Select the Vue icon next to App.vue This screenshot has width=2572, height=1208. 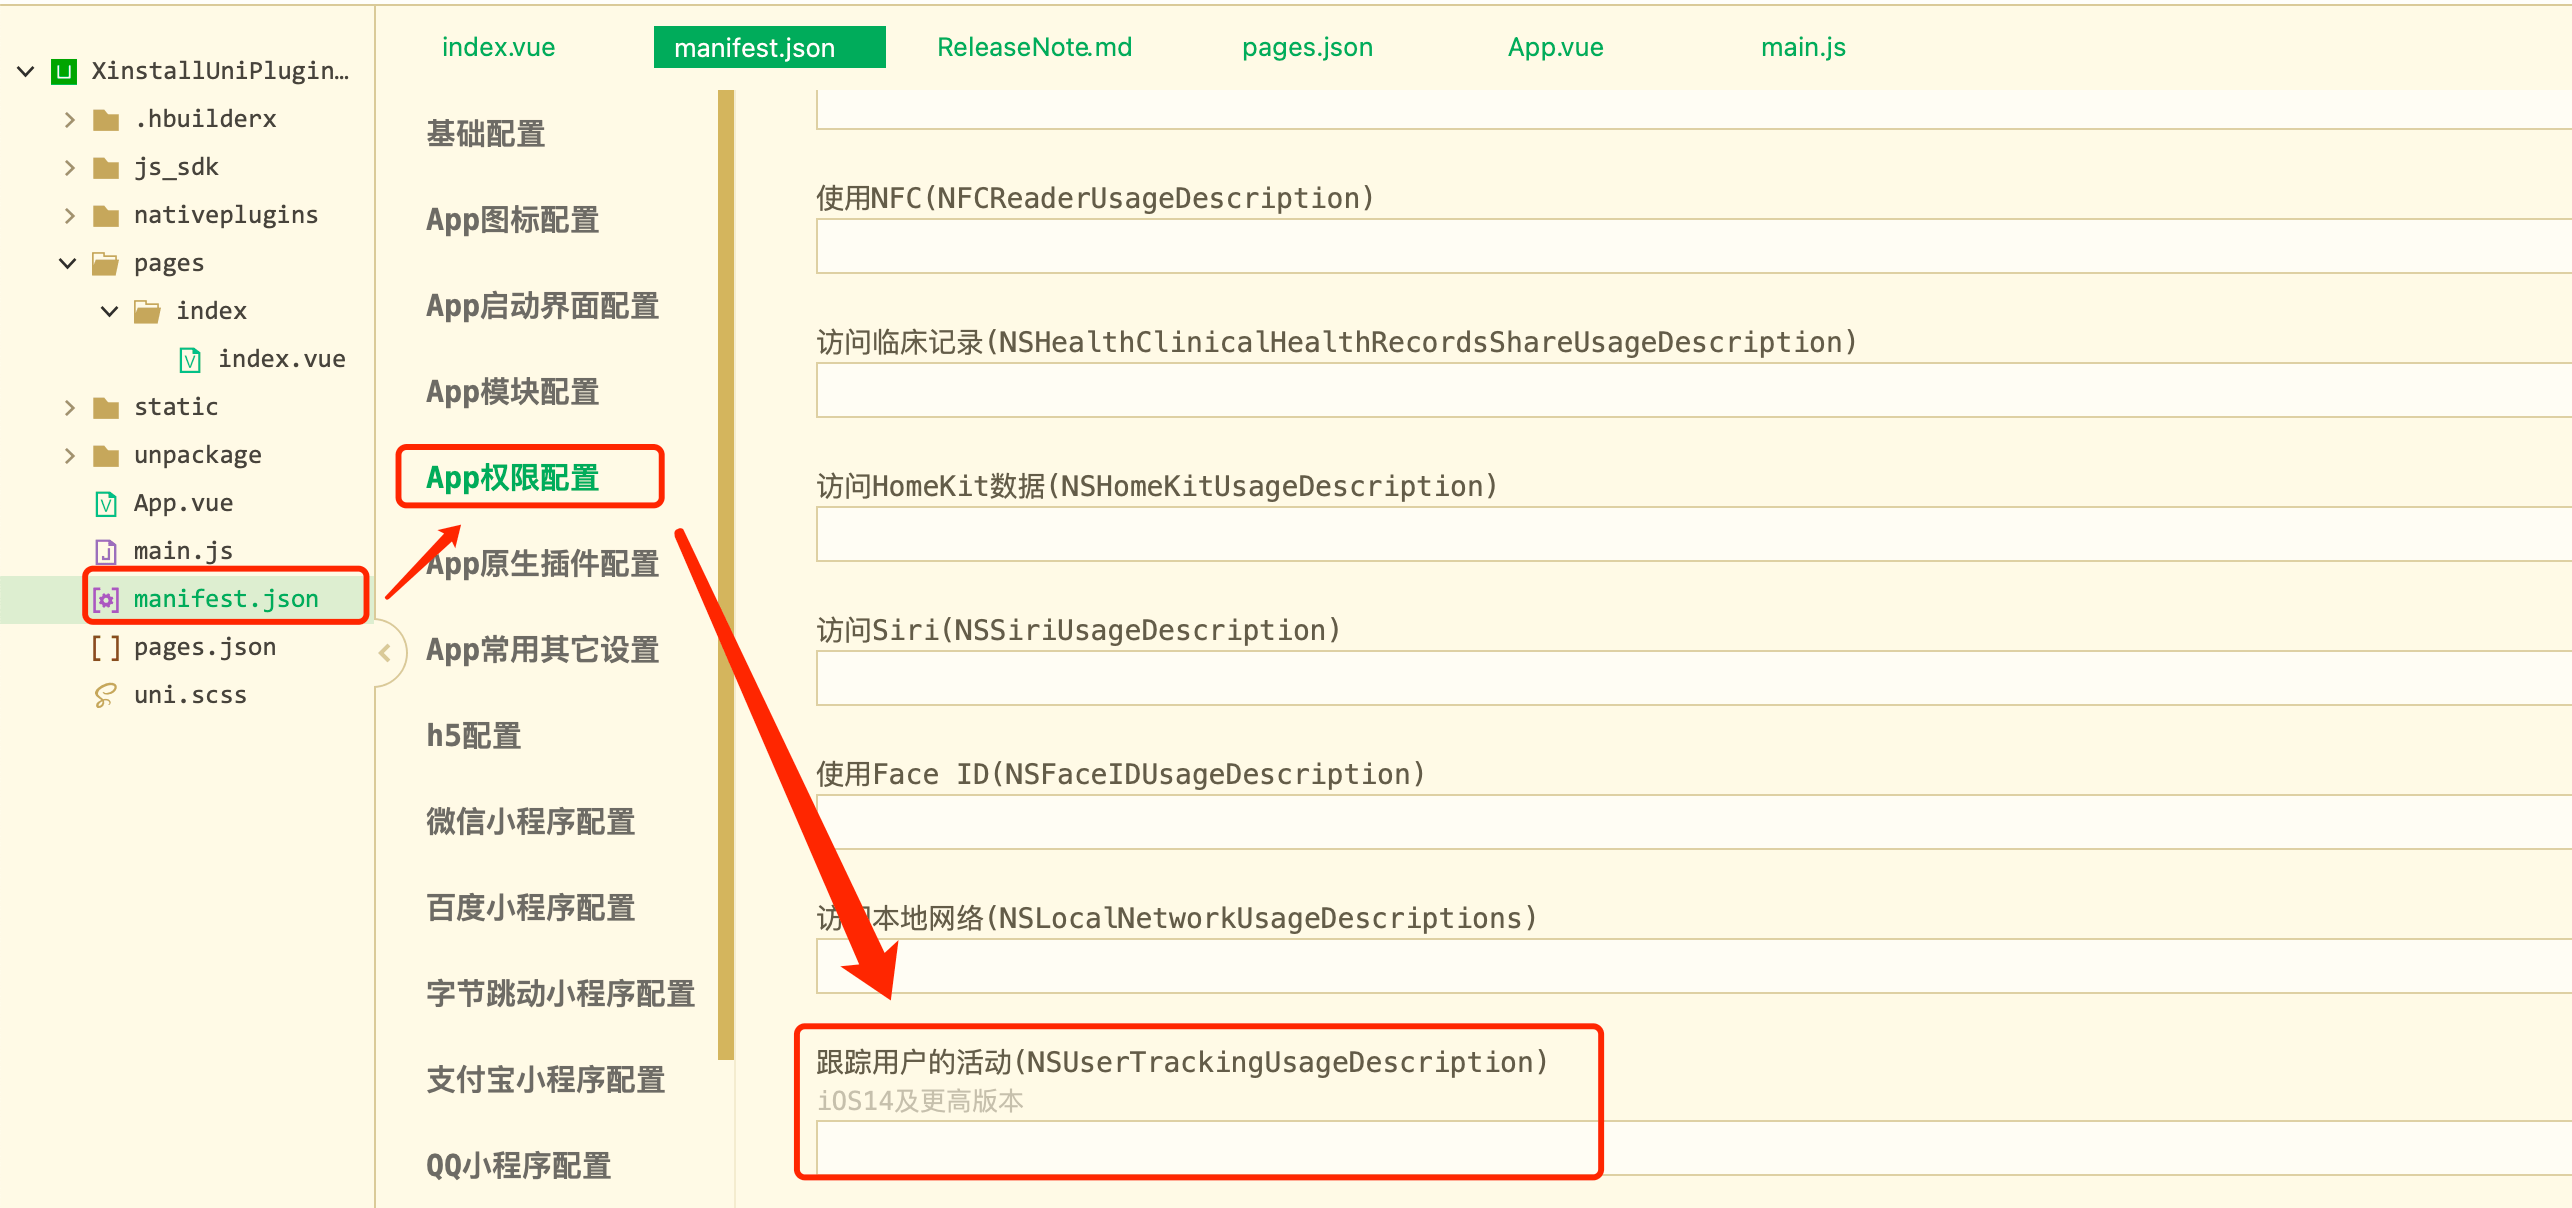click(104, 502)
